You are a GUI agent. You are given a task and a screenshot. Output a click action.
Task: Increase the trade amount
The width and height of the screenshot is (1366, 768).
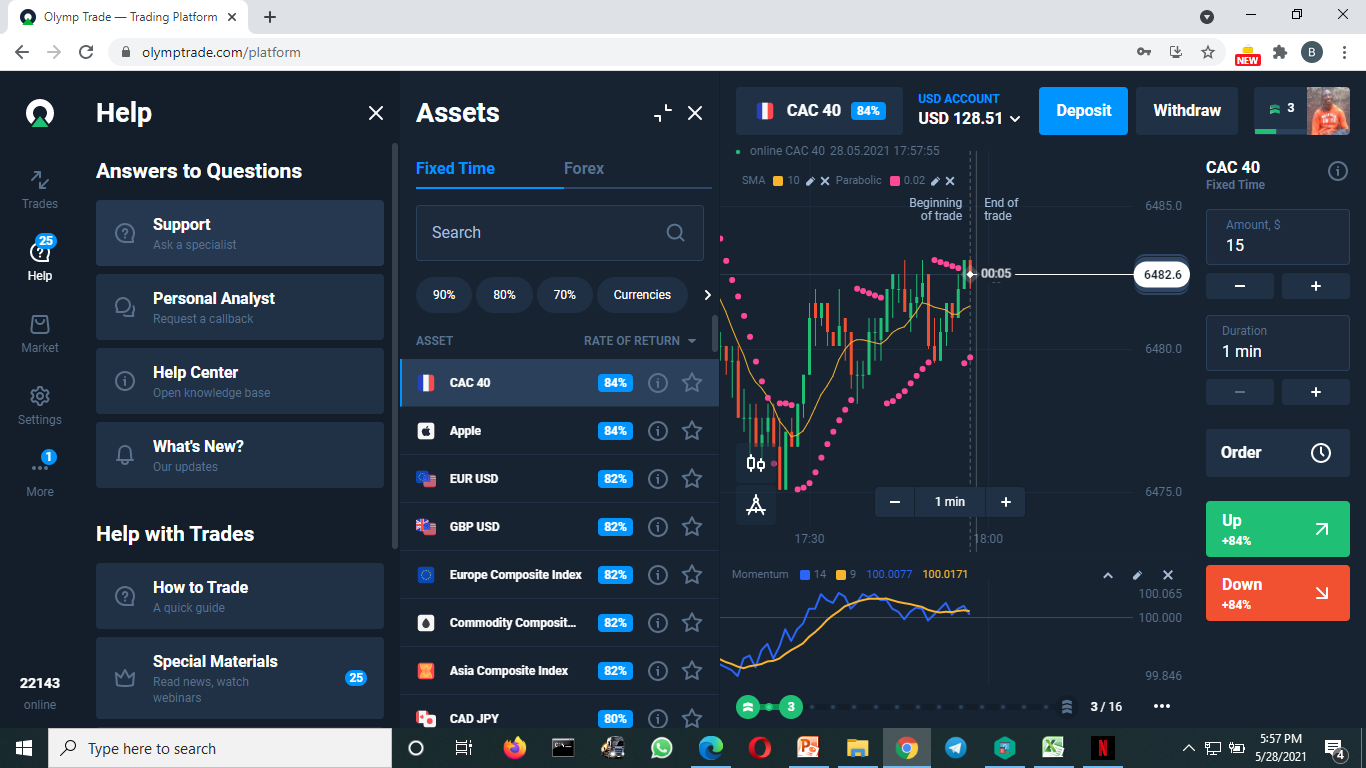click(x=1316, y=286)
